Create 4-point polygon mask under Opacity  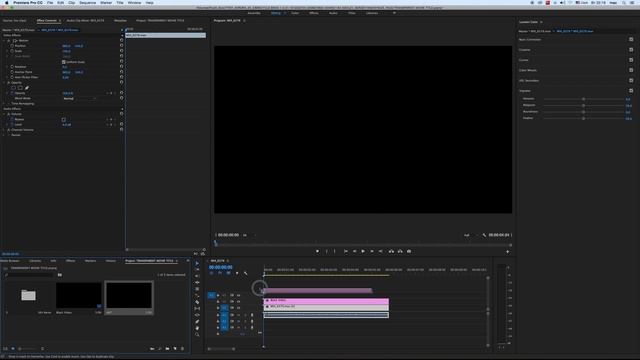point(20,88)
